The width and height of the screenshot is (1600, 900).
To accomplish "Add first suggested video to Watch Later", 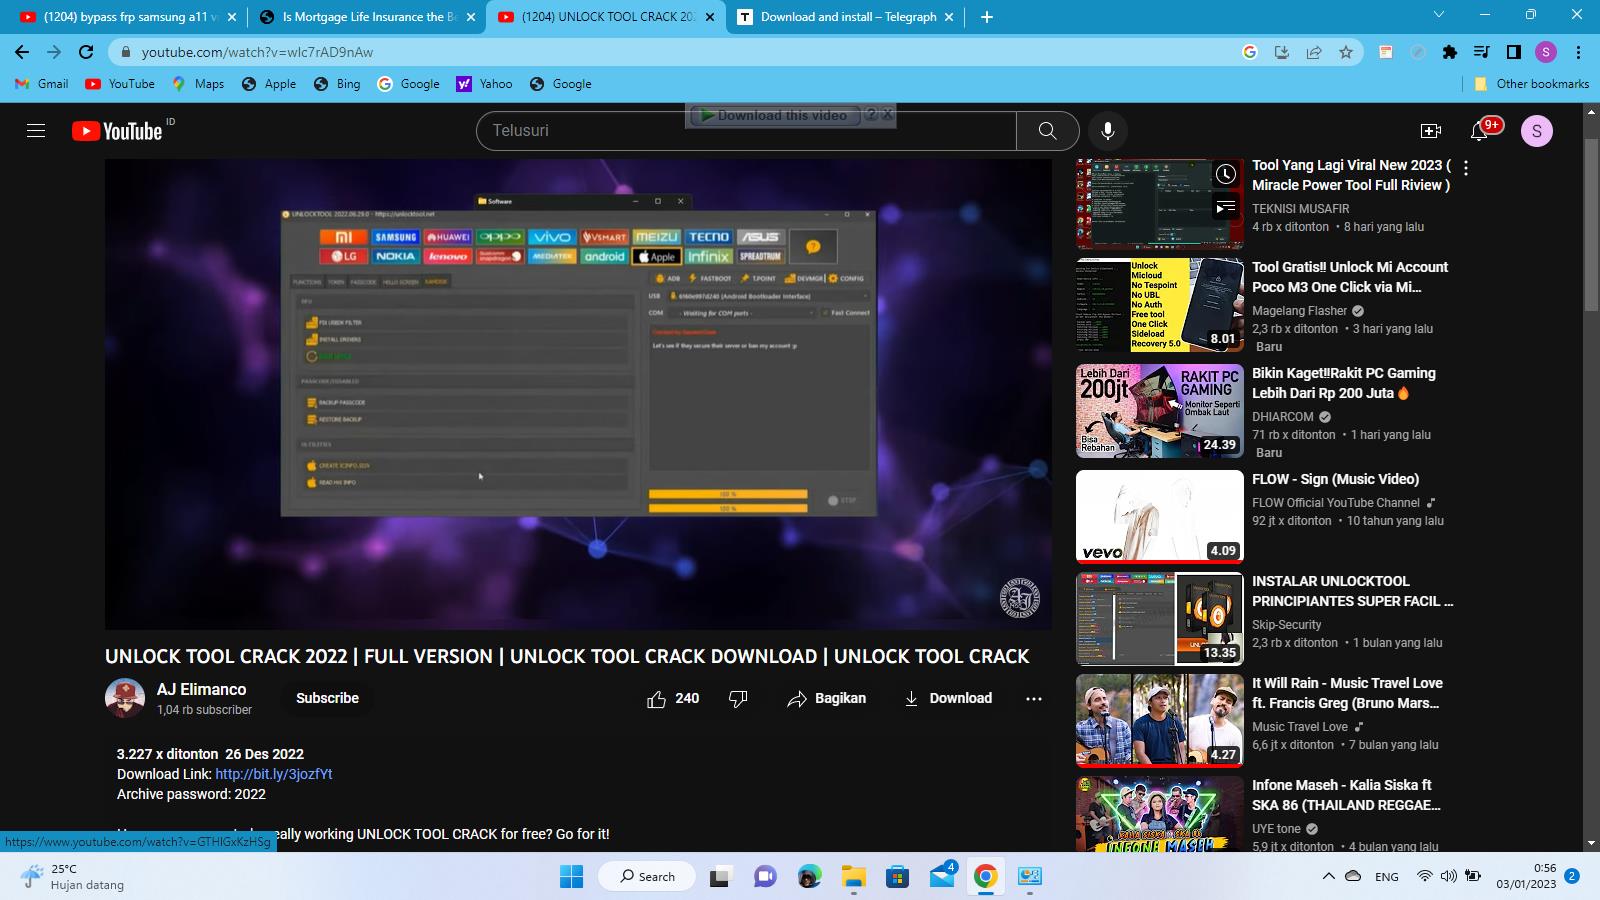I will point(1225,175).
